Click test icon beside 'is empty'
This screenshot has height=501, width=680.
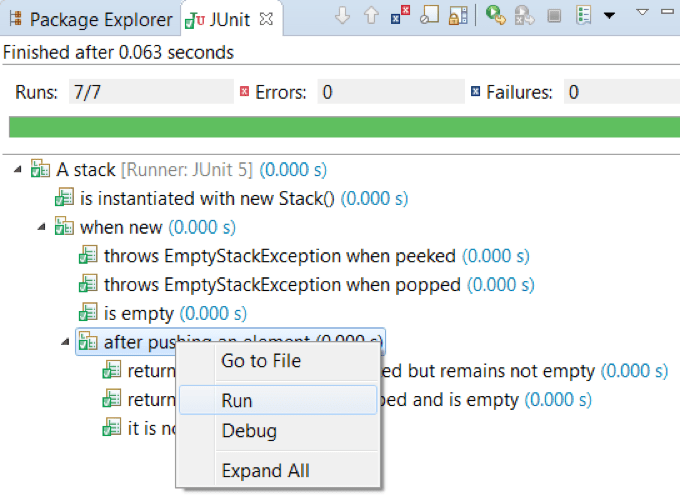click(x=88, y=312)
